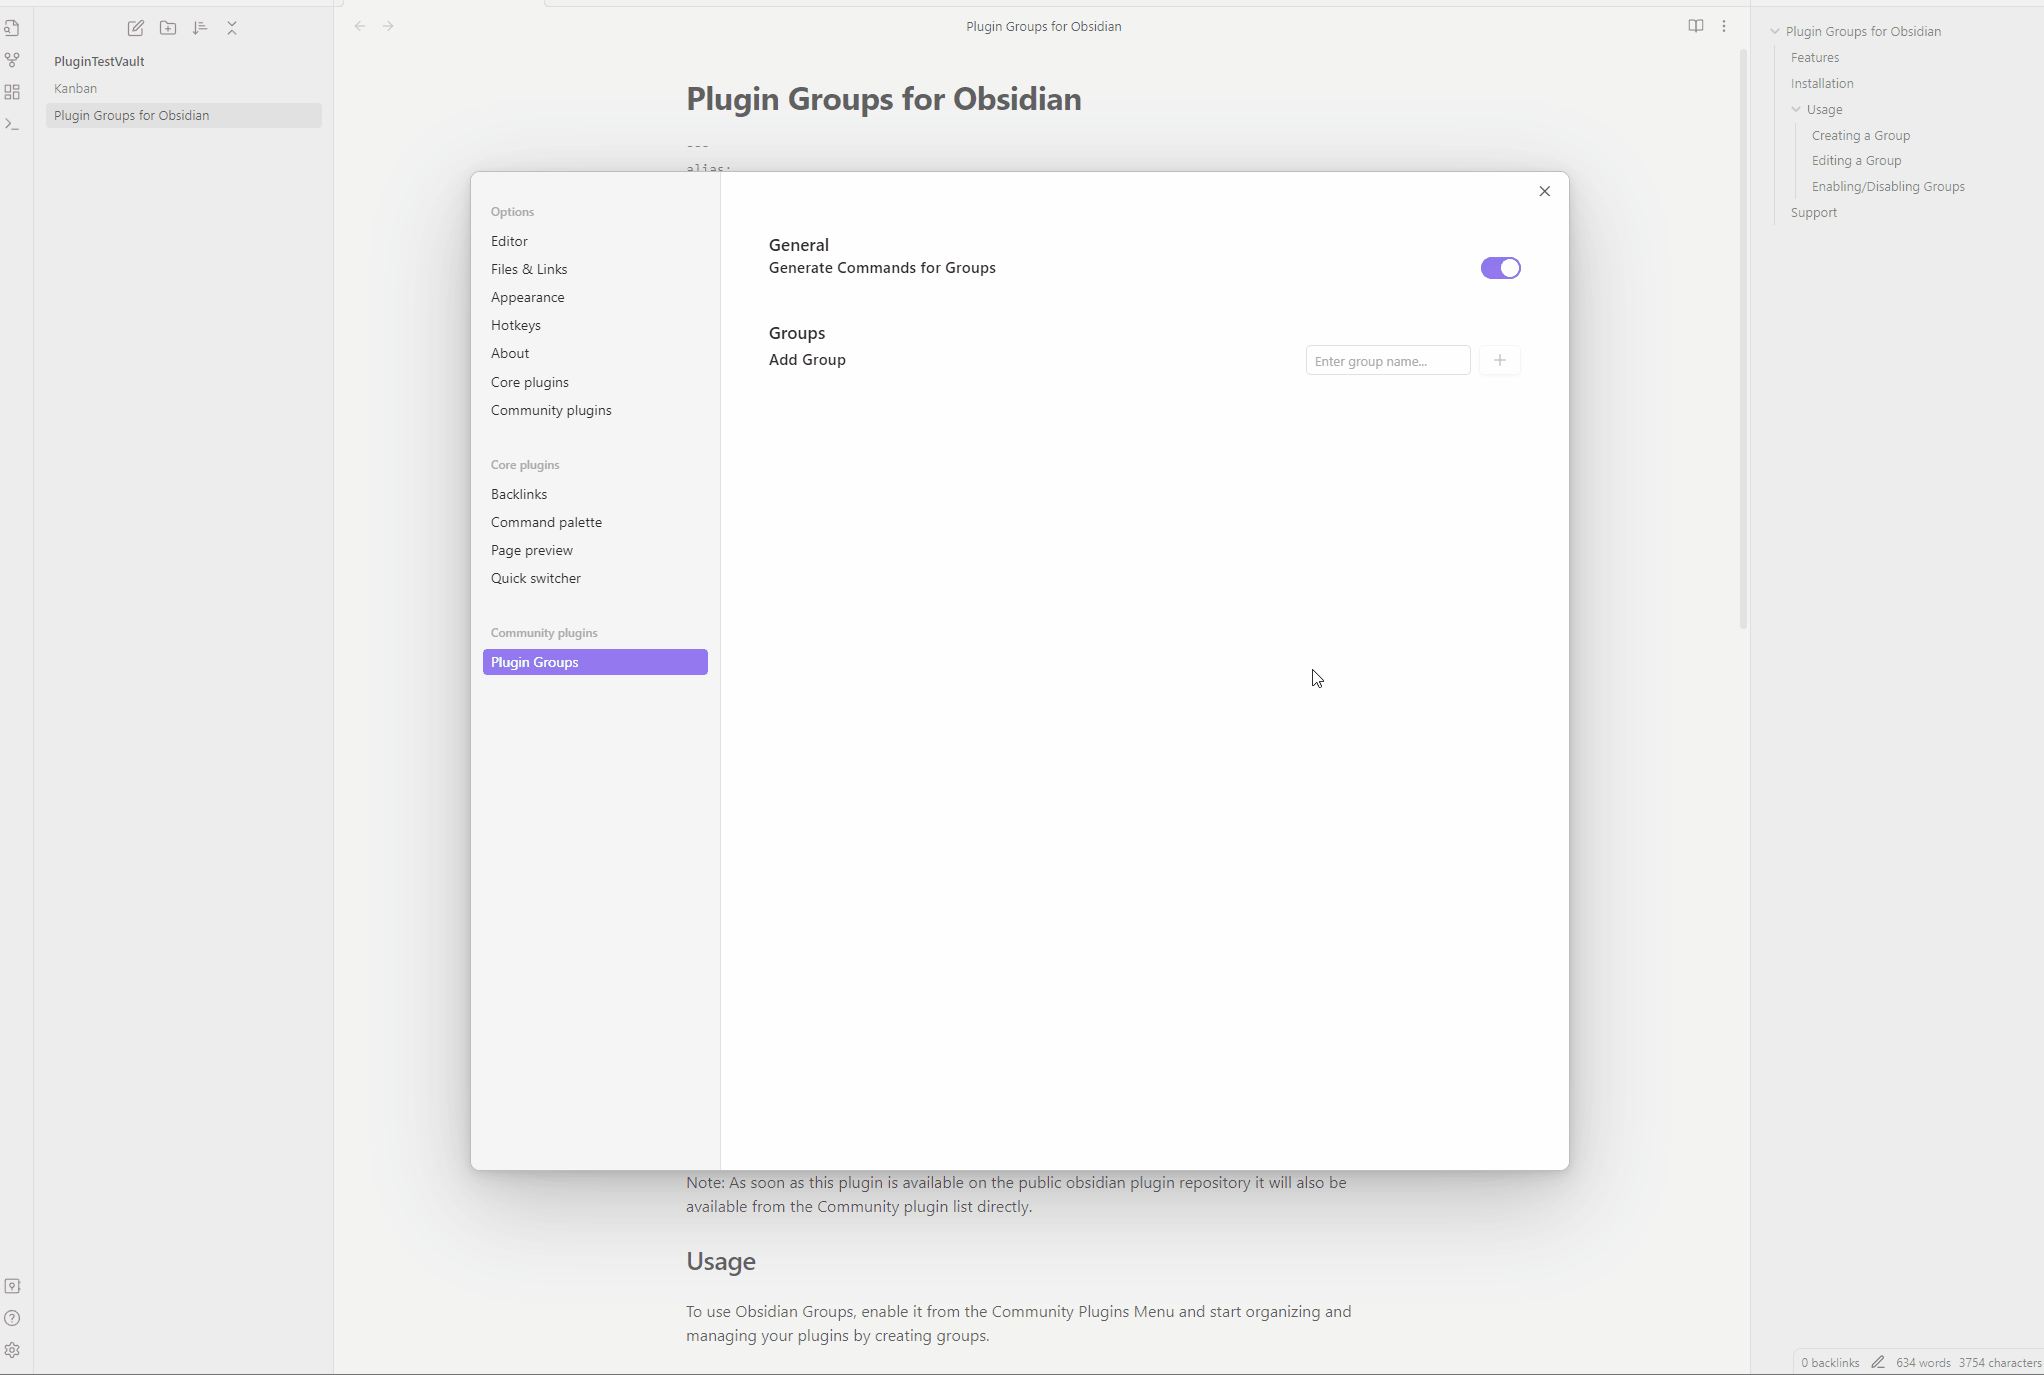Open the Hotkeys settings tab
Image resolution: width=2044 pixels, height=1375 pixels.
click(x=515, y=325)
